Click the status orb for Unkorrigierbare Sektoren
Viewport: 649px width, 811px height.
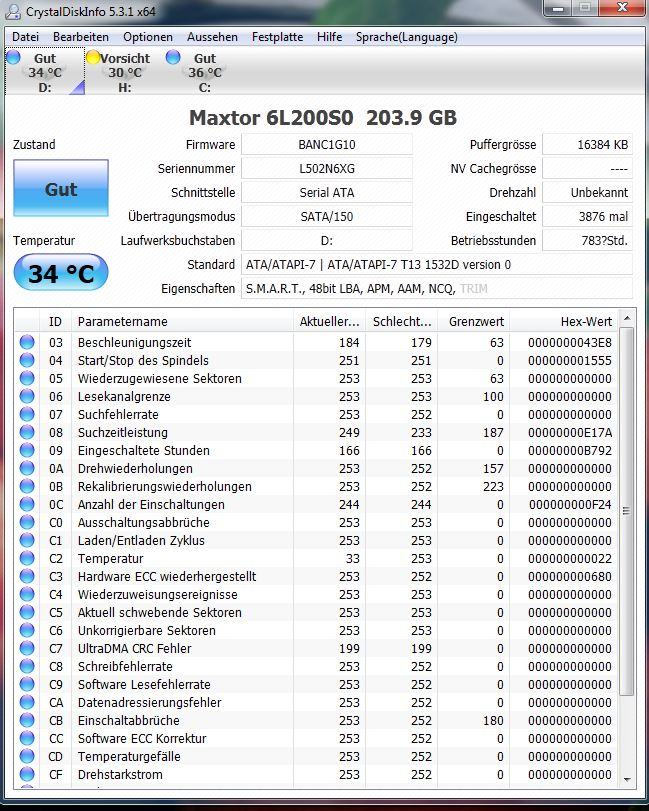tap(27, 630)
